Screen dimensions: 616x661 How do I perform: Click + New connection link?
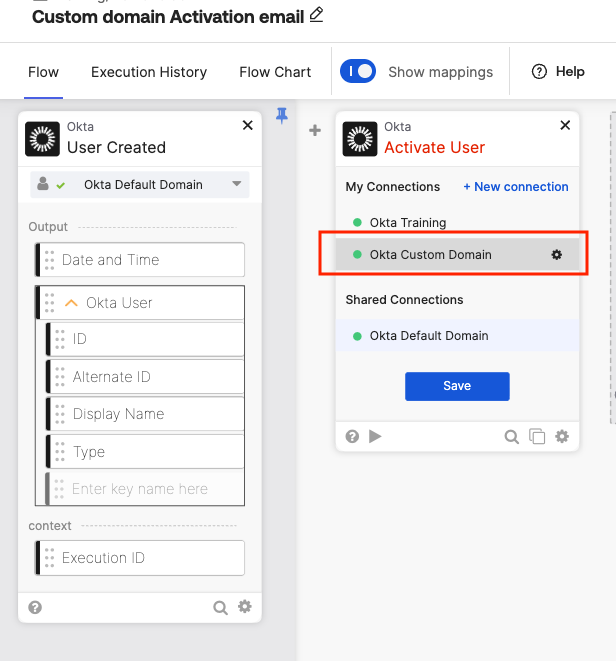[x=516, y=186]
